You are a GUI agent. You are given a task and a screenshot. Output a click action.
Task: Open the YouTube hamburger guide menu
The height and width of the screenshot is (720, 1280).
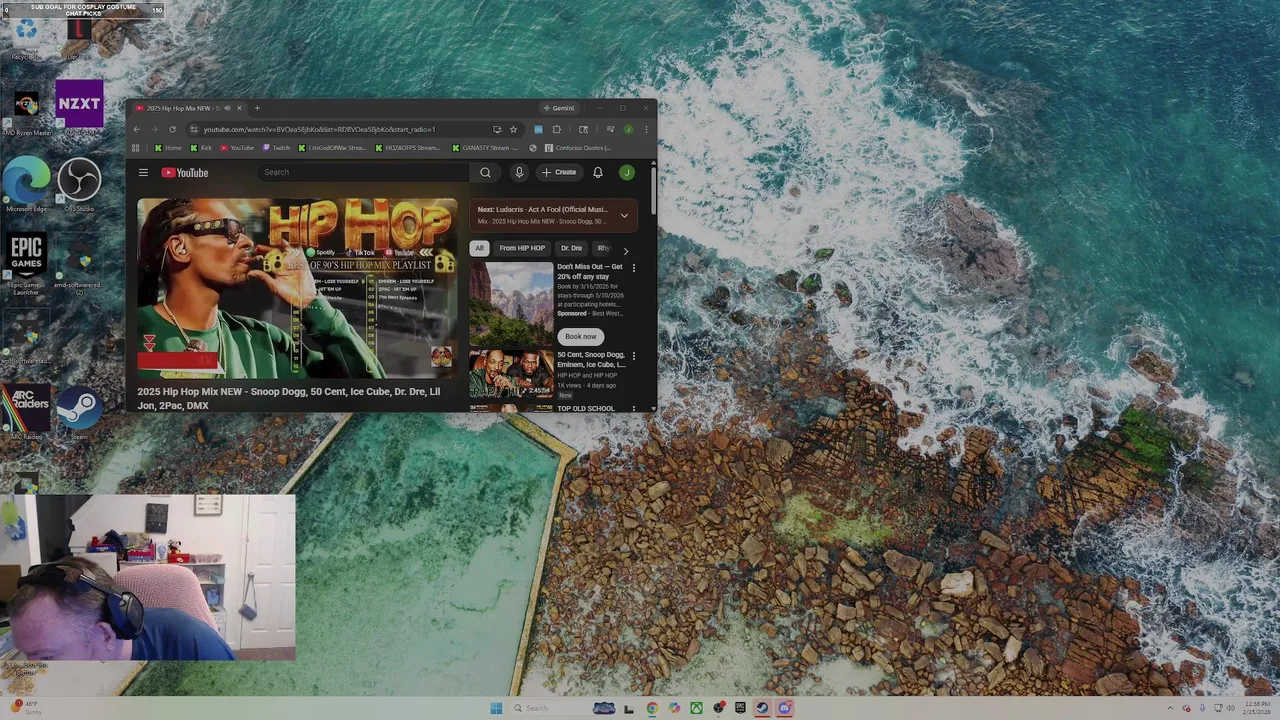[143, 173]
